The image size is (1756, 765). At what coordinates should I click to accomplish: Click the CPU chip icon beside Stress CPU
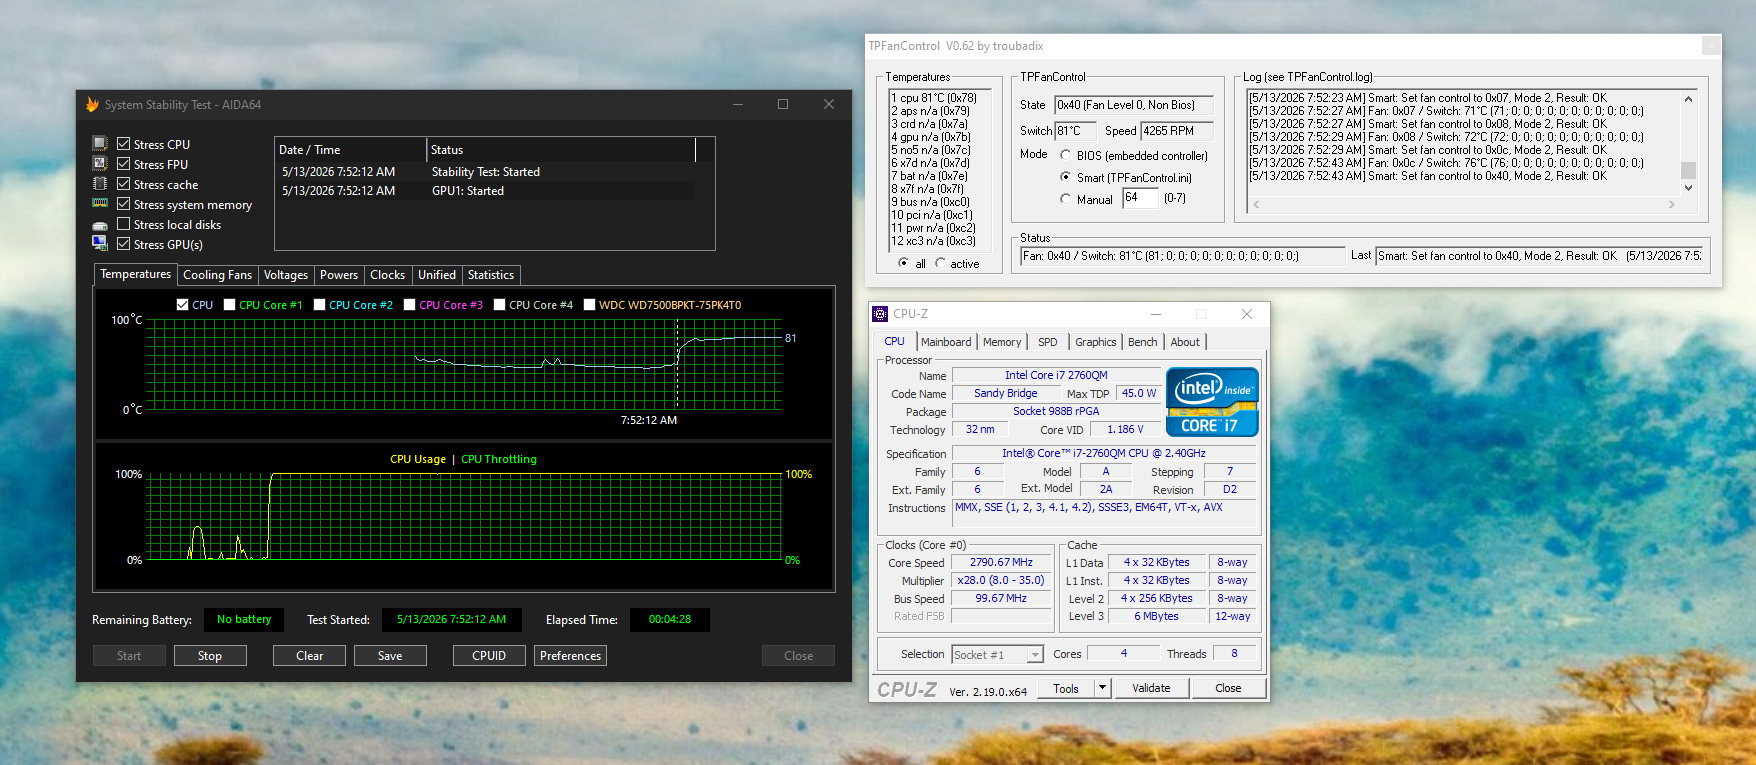tap(100, 144)
